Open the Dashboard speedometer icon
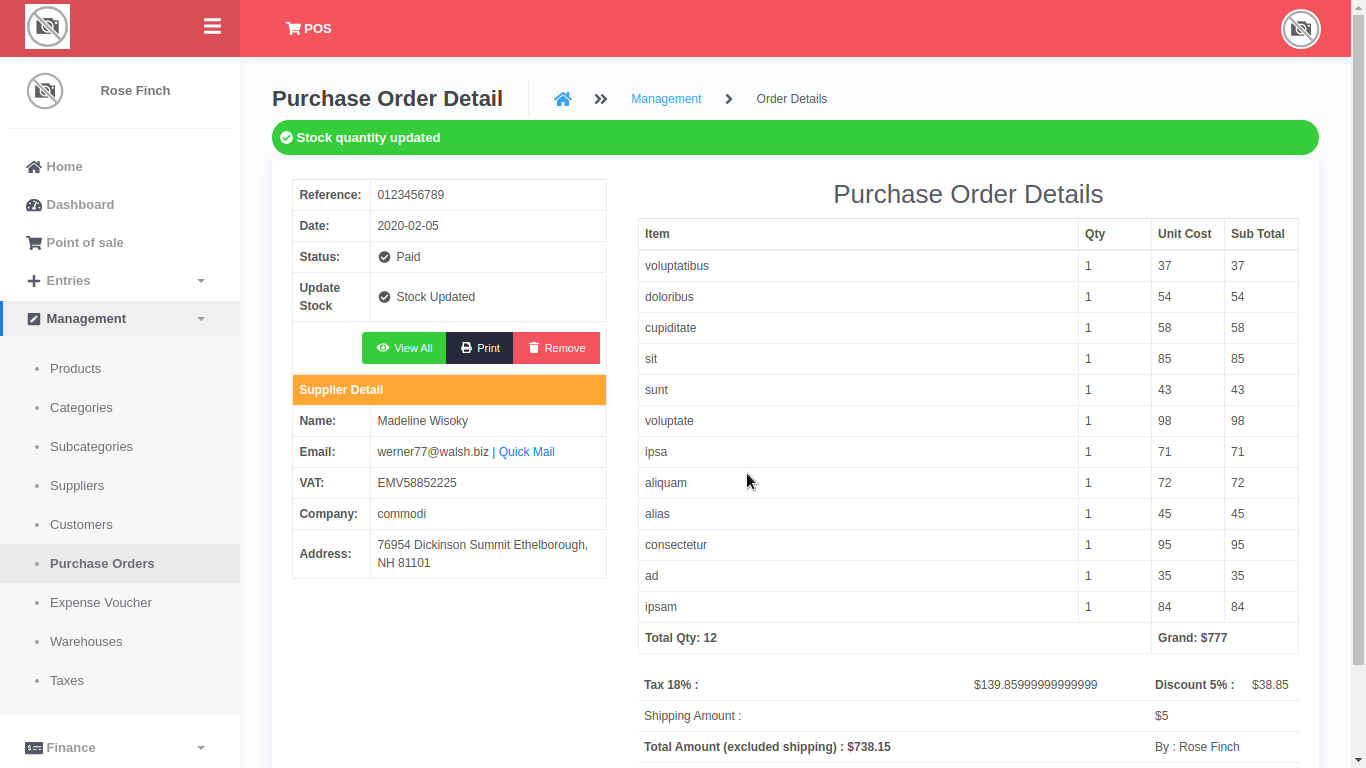Viewport: 1366px width, 768px height. coord(31,204)
